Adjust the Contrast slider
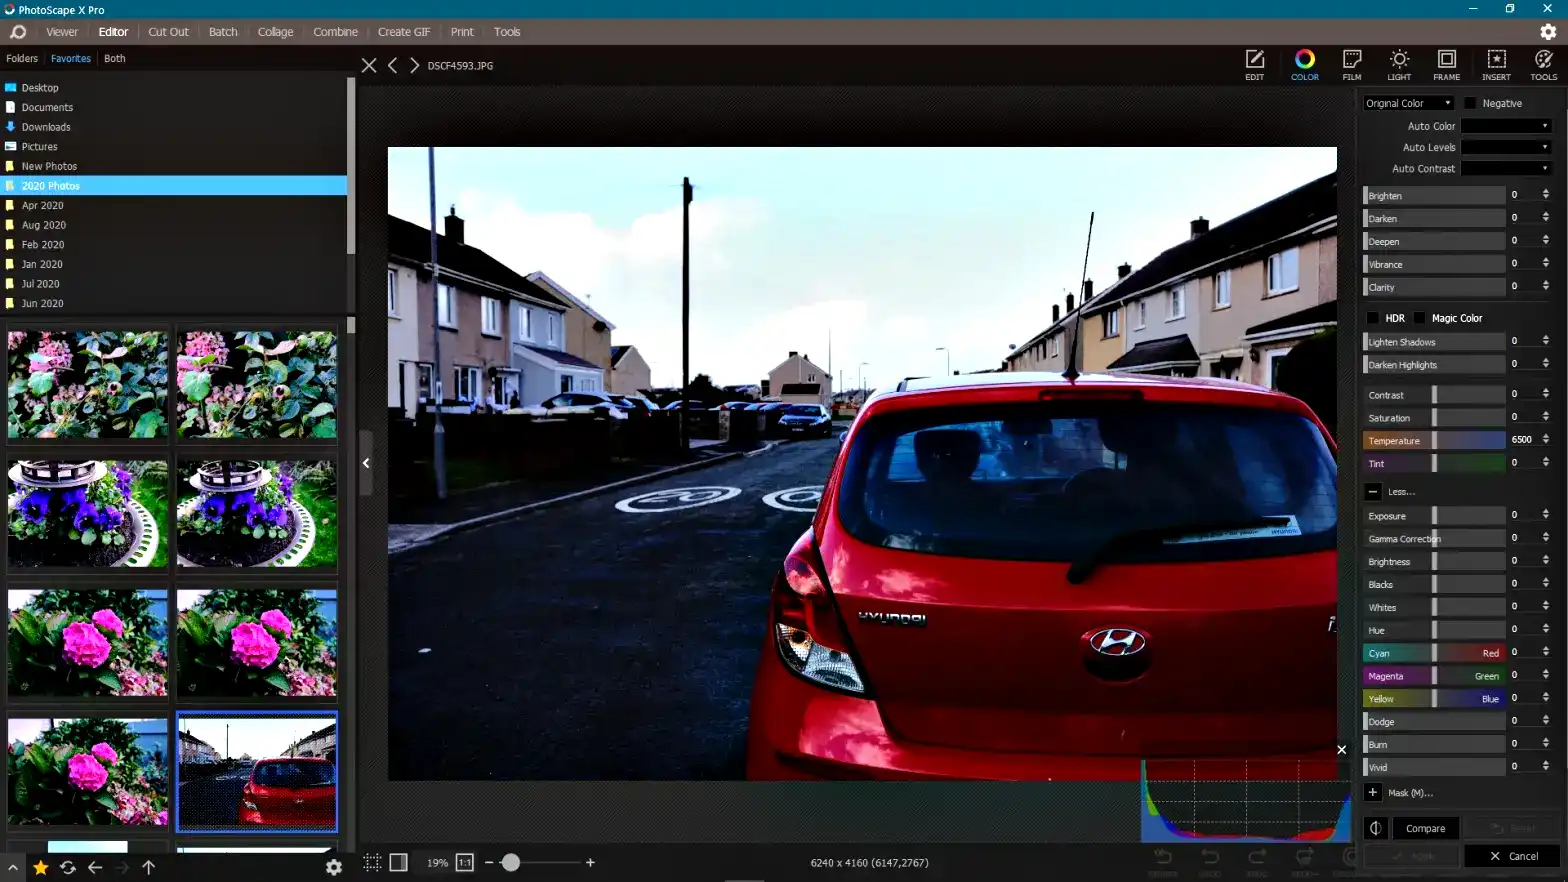1568x882 pixels. coord(1434,395)
